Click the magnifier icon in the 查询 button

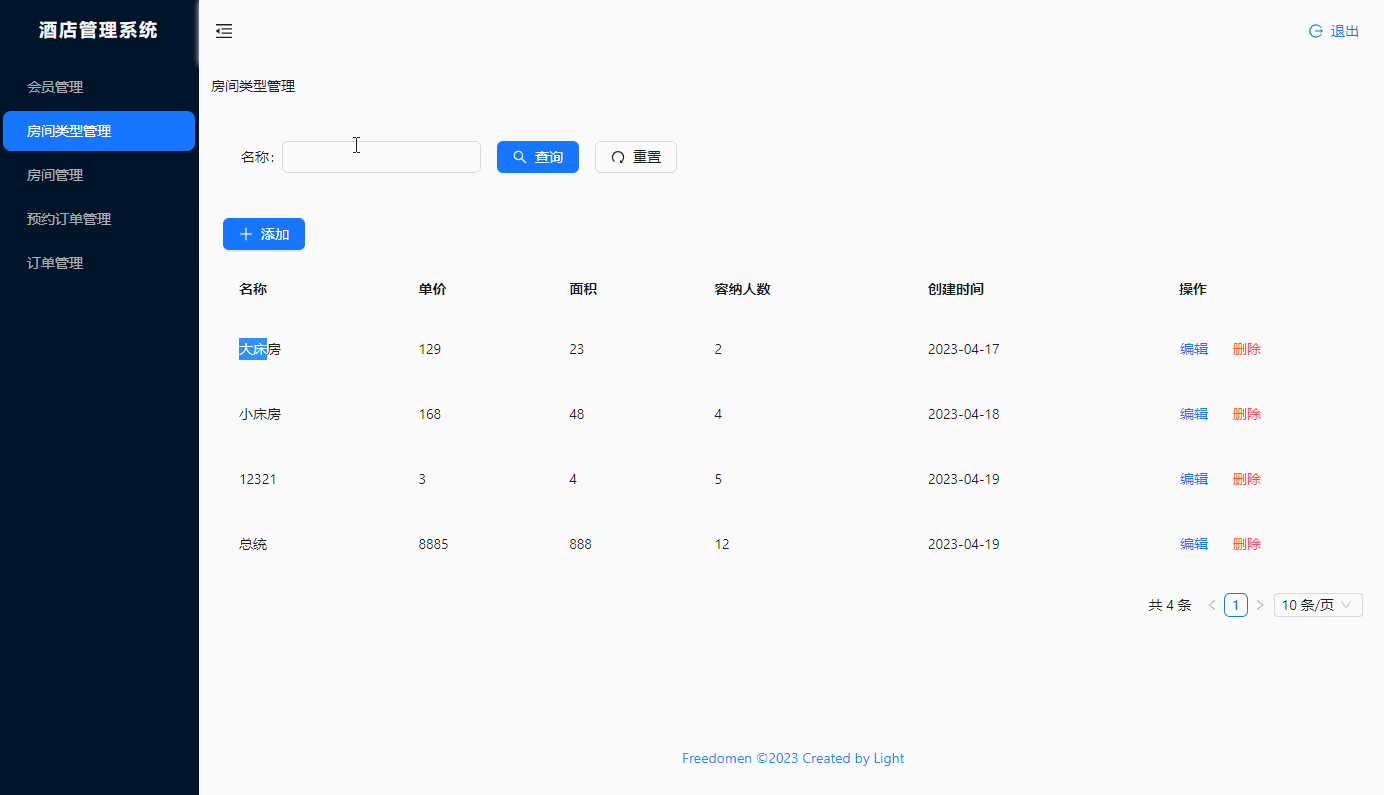(520, 157)
